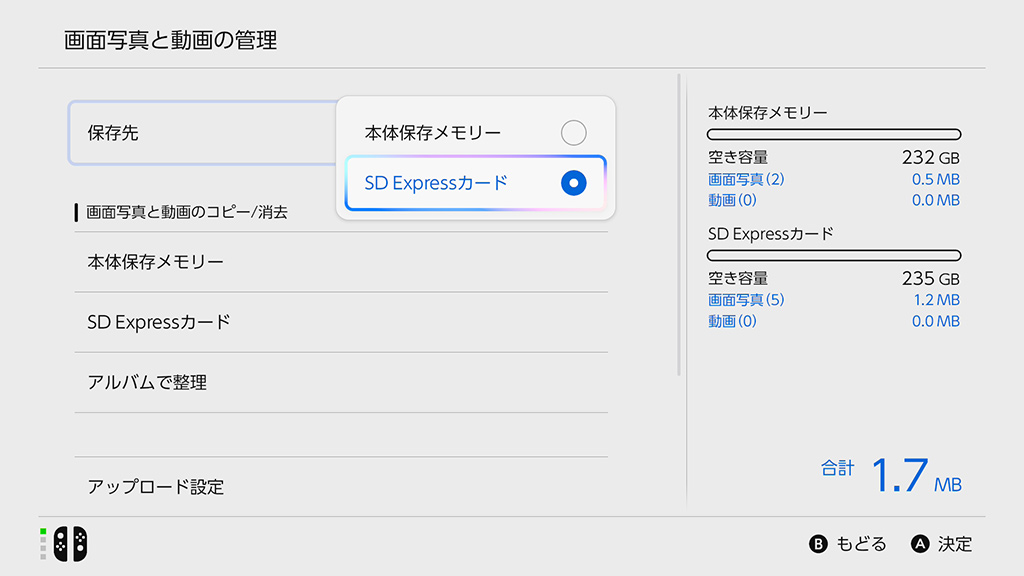
Task: Click 画面写真(2) under 本体保存メモリー
Action: [x=746, y=179]
